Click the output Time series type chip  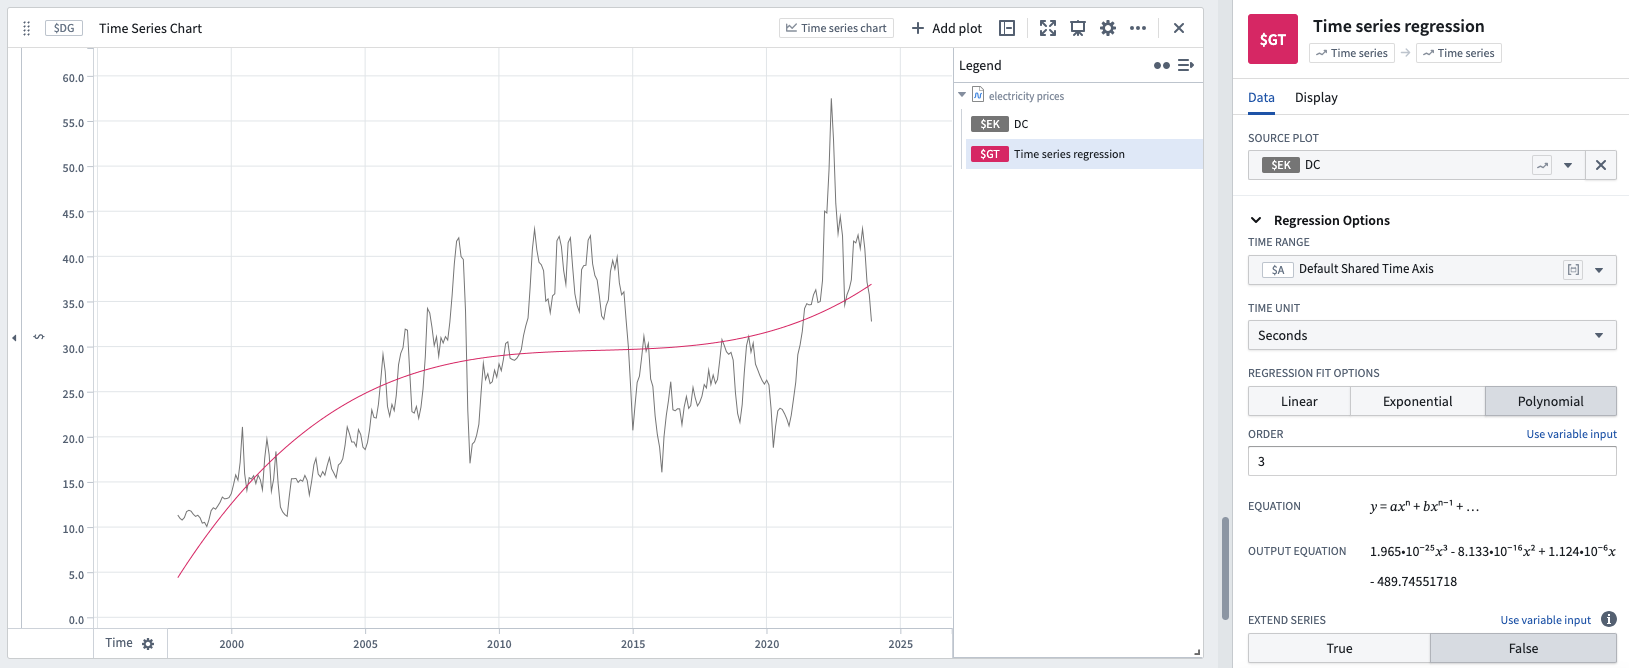pos(1459,53)
